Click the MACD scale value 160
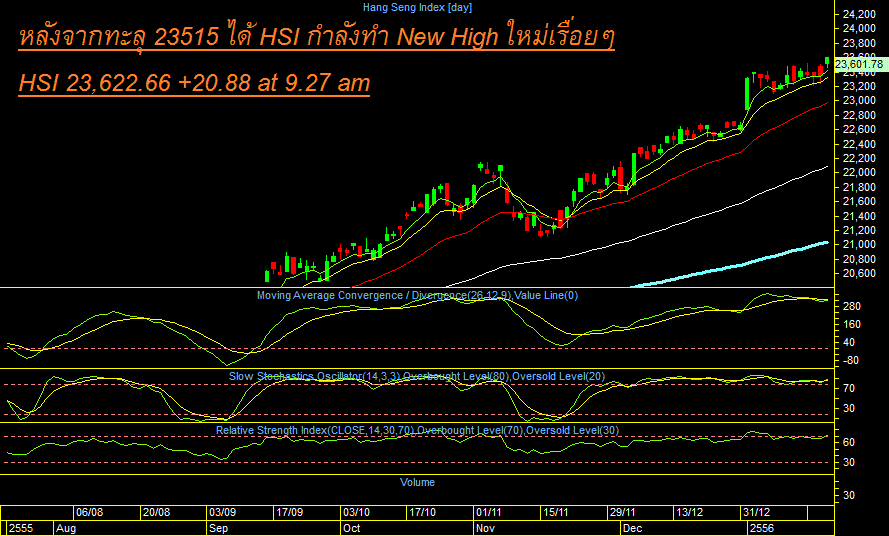The width and height of the screenshot is (889, 536). [852, 324]
